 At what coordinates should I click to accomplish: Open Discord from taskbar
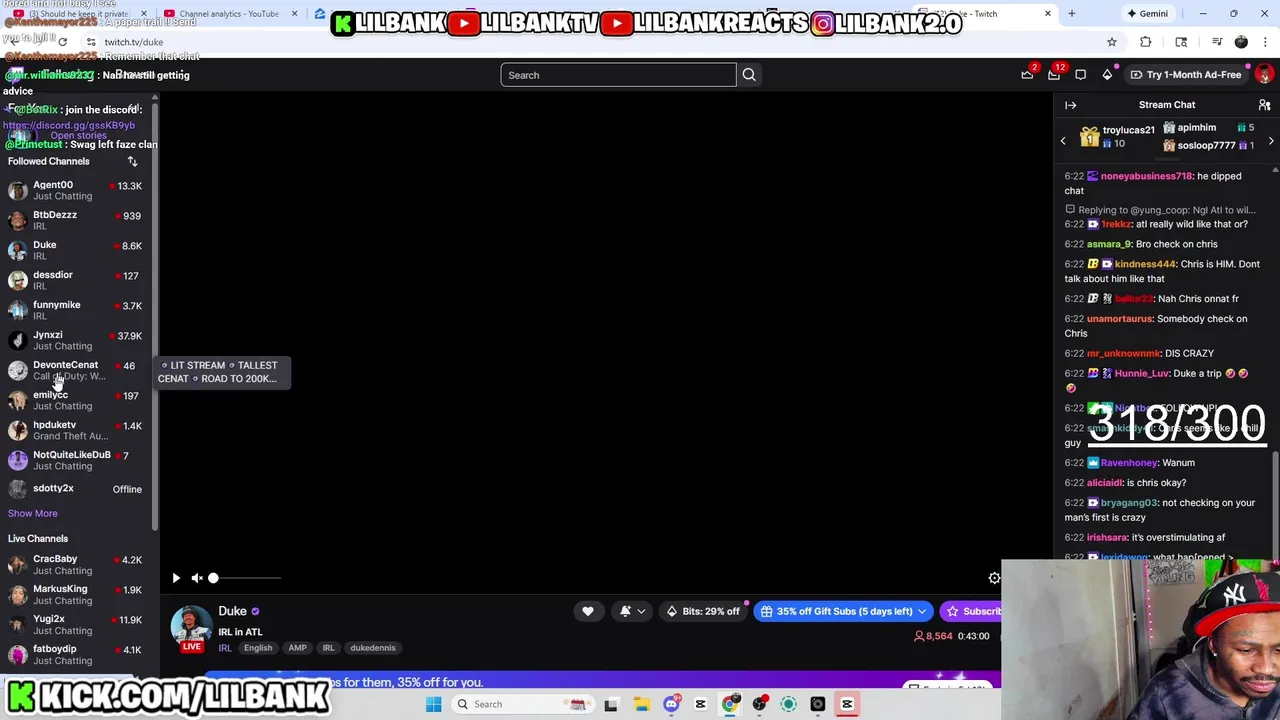tap(671, 704)
